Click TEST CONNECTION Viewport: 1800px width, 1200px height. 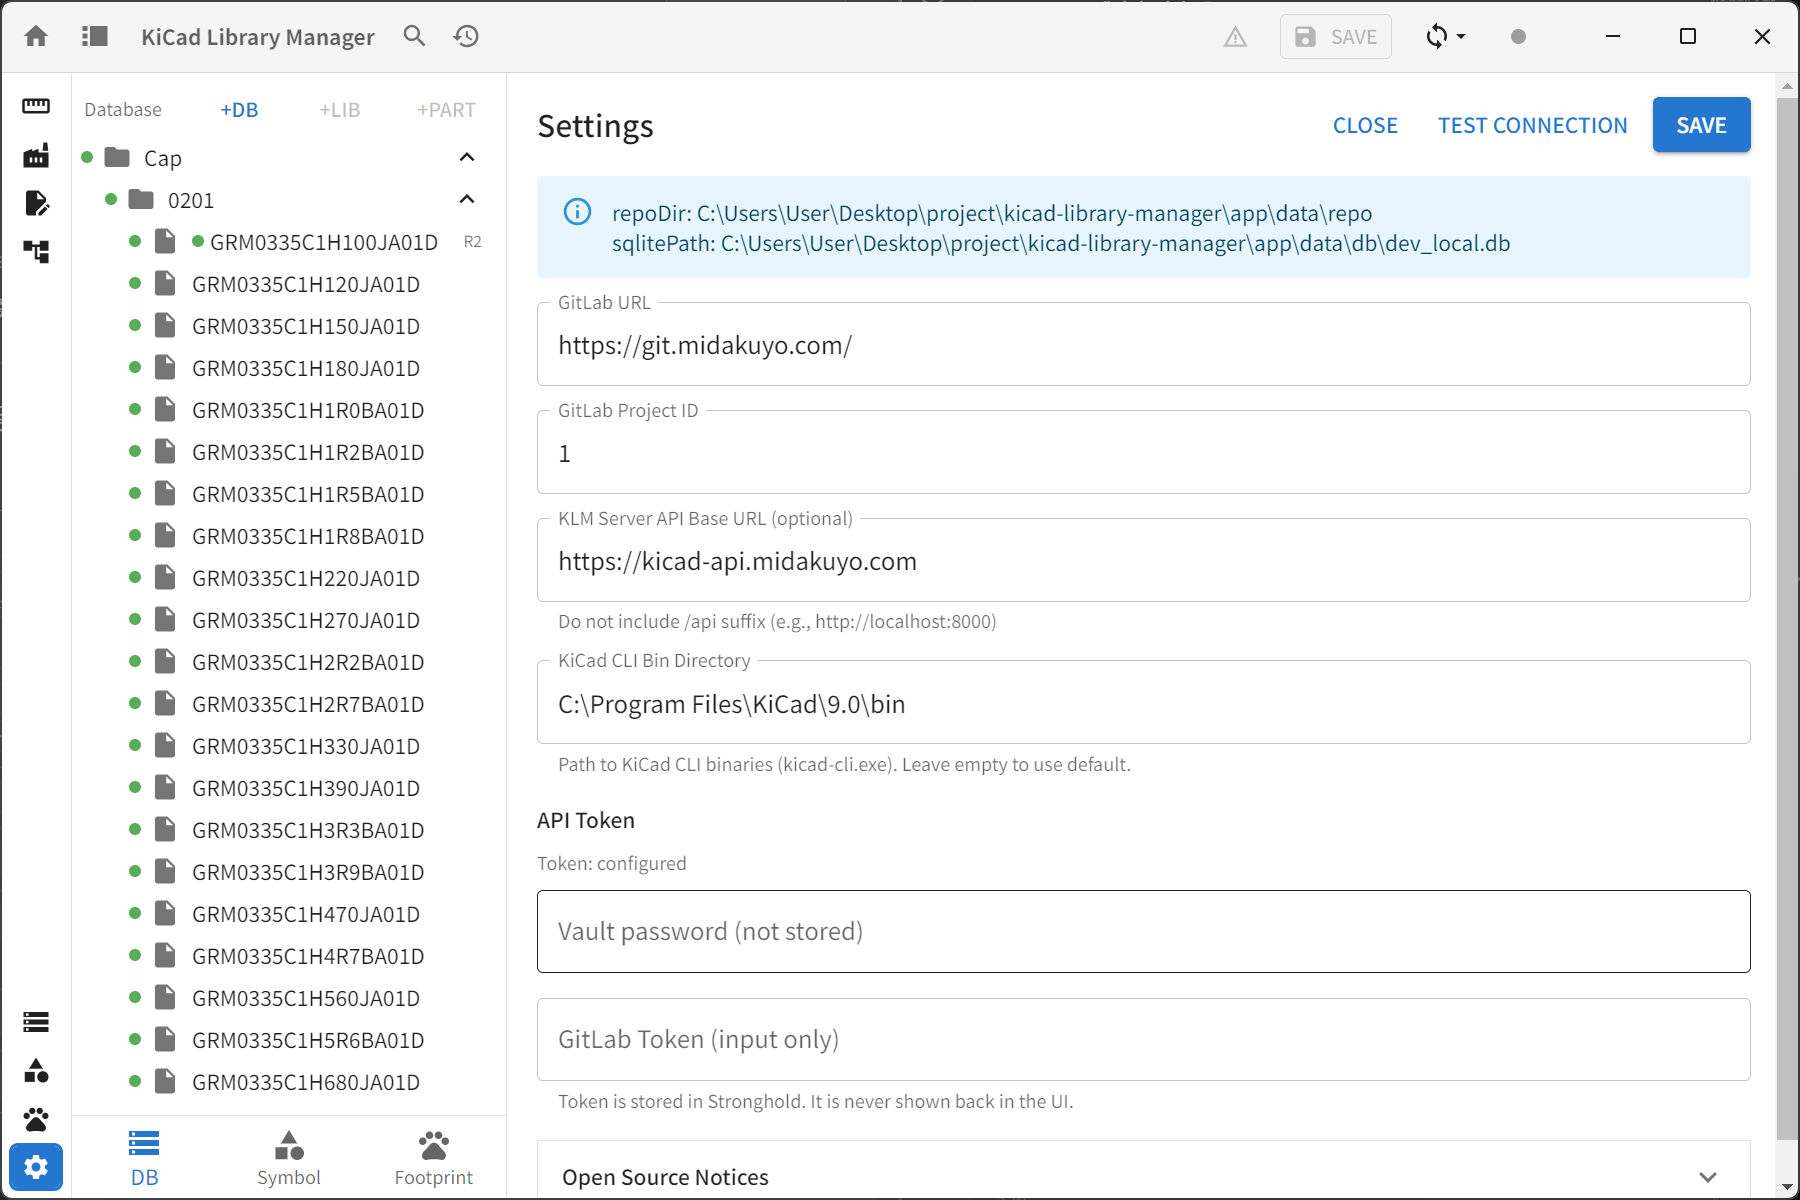click(1532, 125)
